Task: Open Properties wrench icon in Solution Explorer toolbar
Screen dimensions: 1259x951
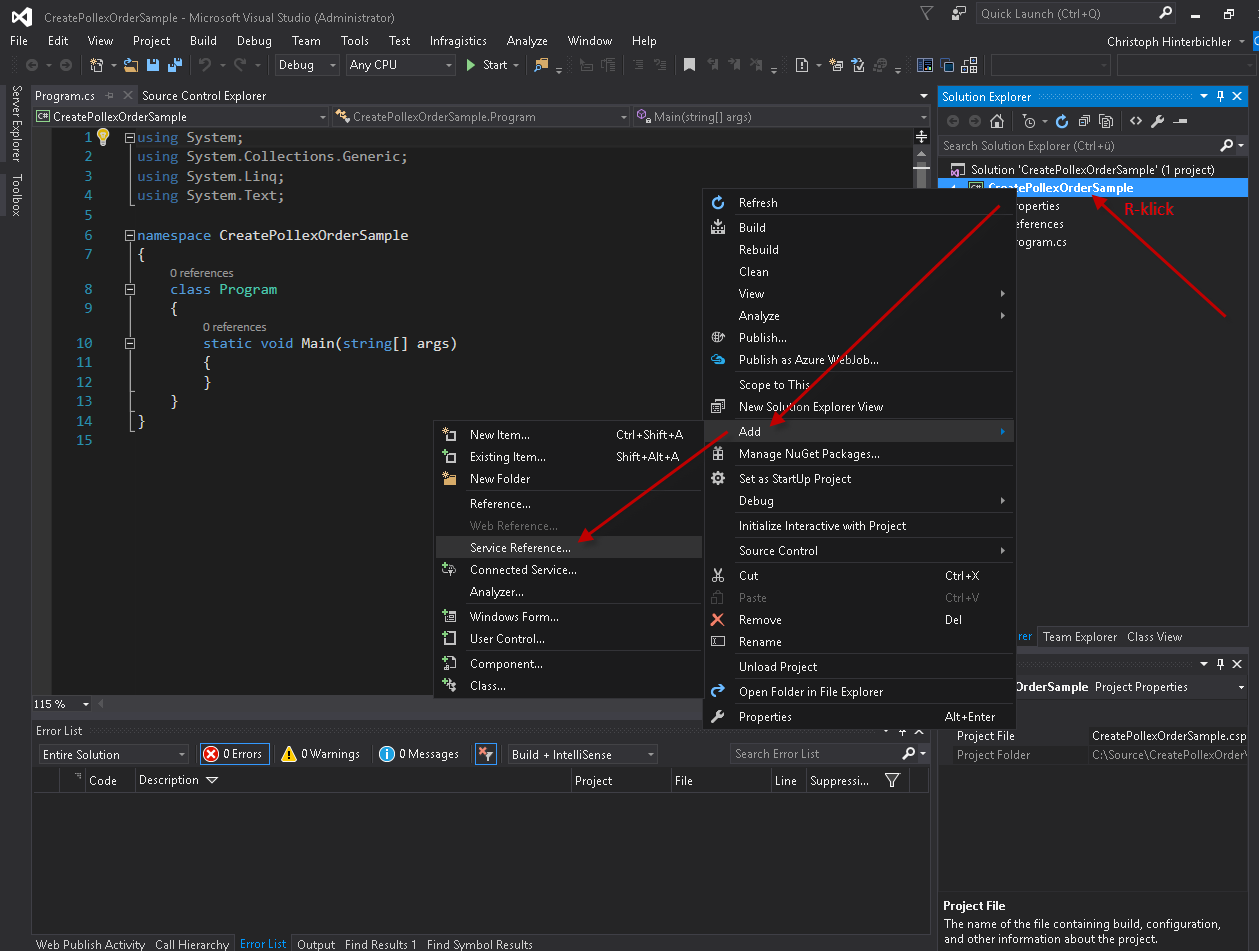Action: pos(1157,121)
